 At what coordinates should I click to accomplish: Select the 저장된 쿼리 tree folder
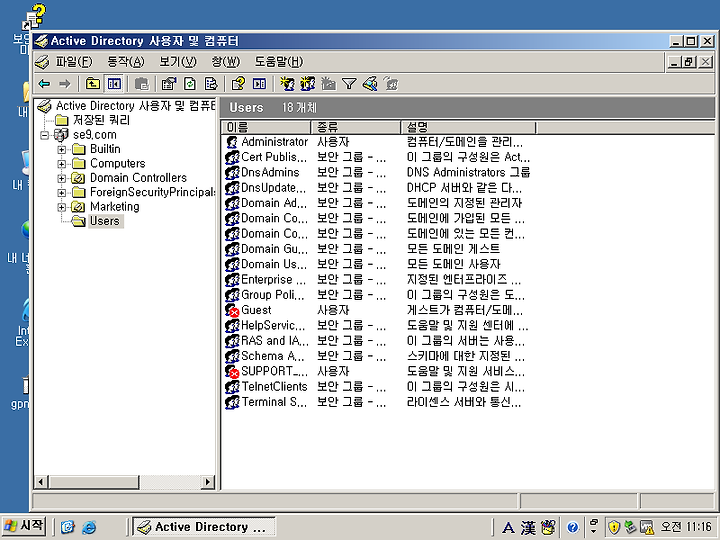101,120
